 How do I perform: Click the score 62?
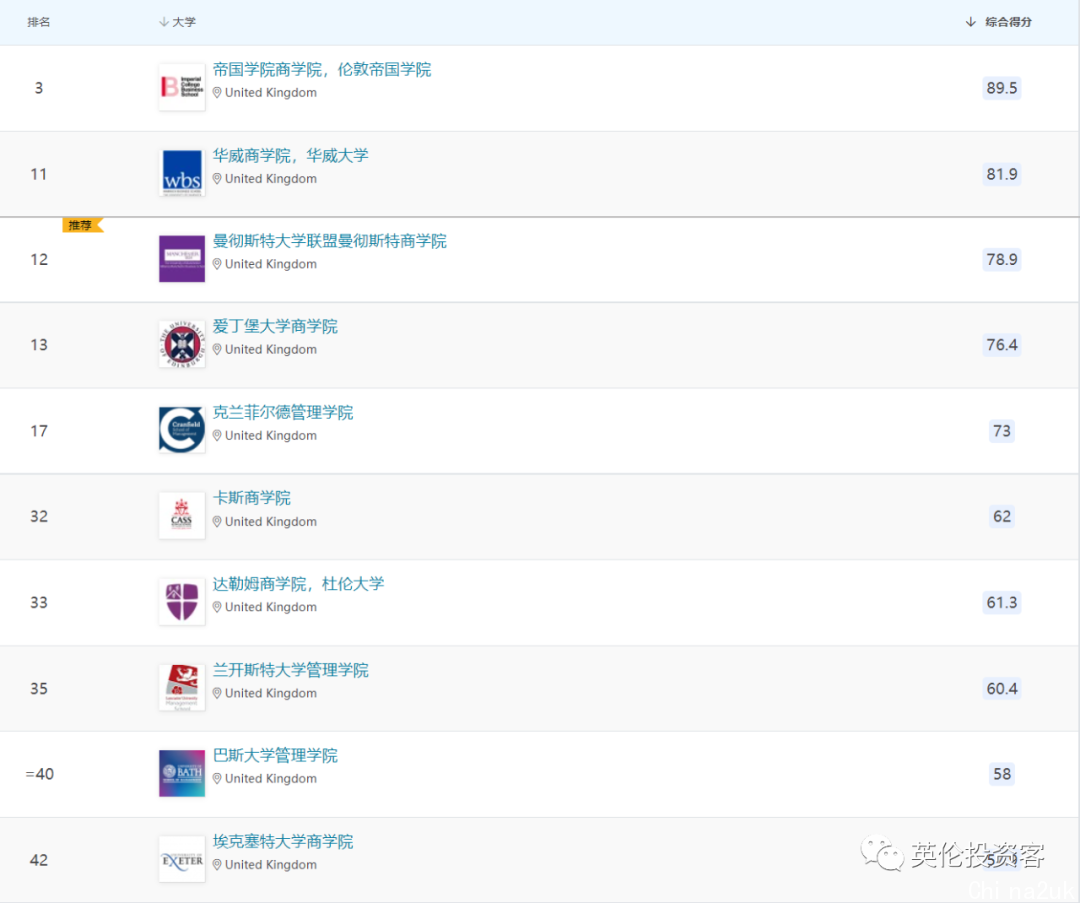coord(1001,517)
